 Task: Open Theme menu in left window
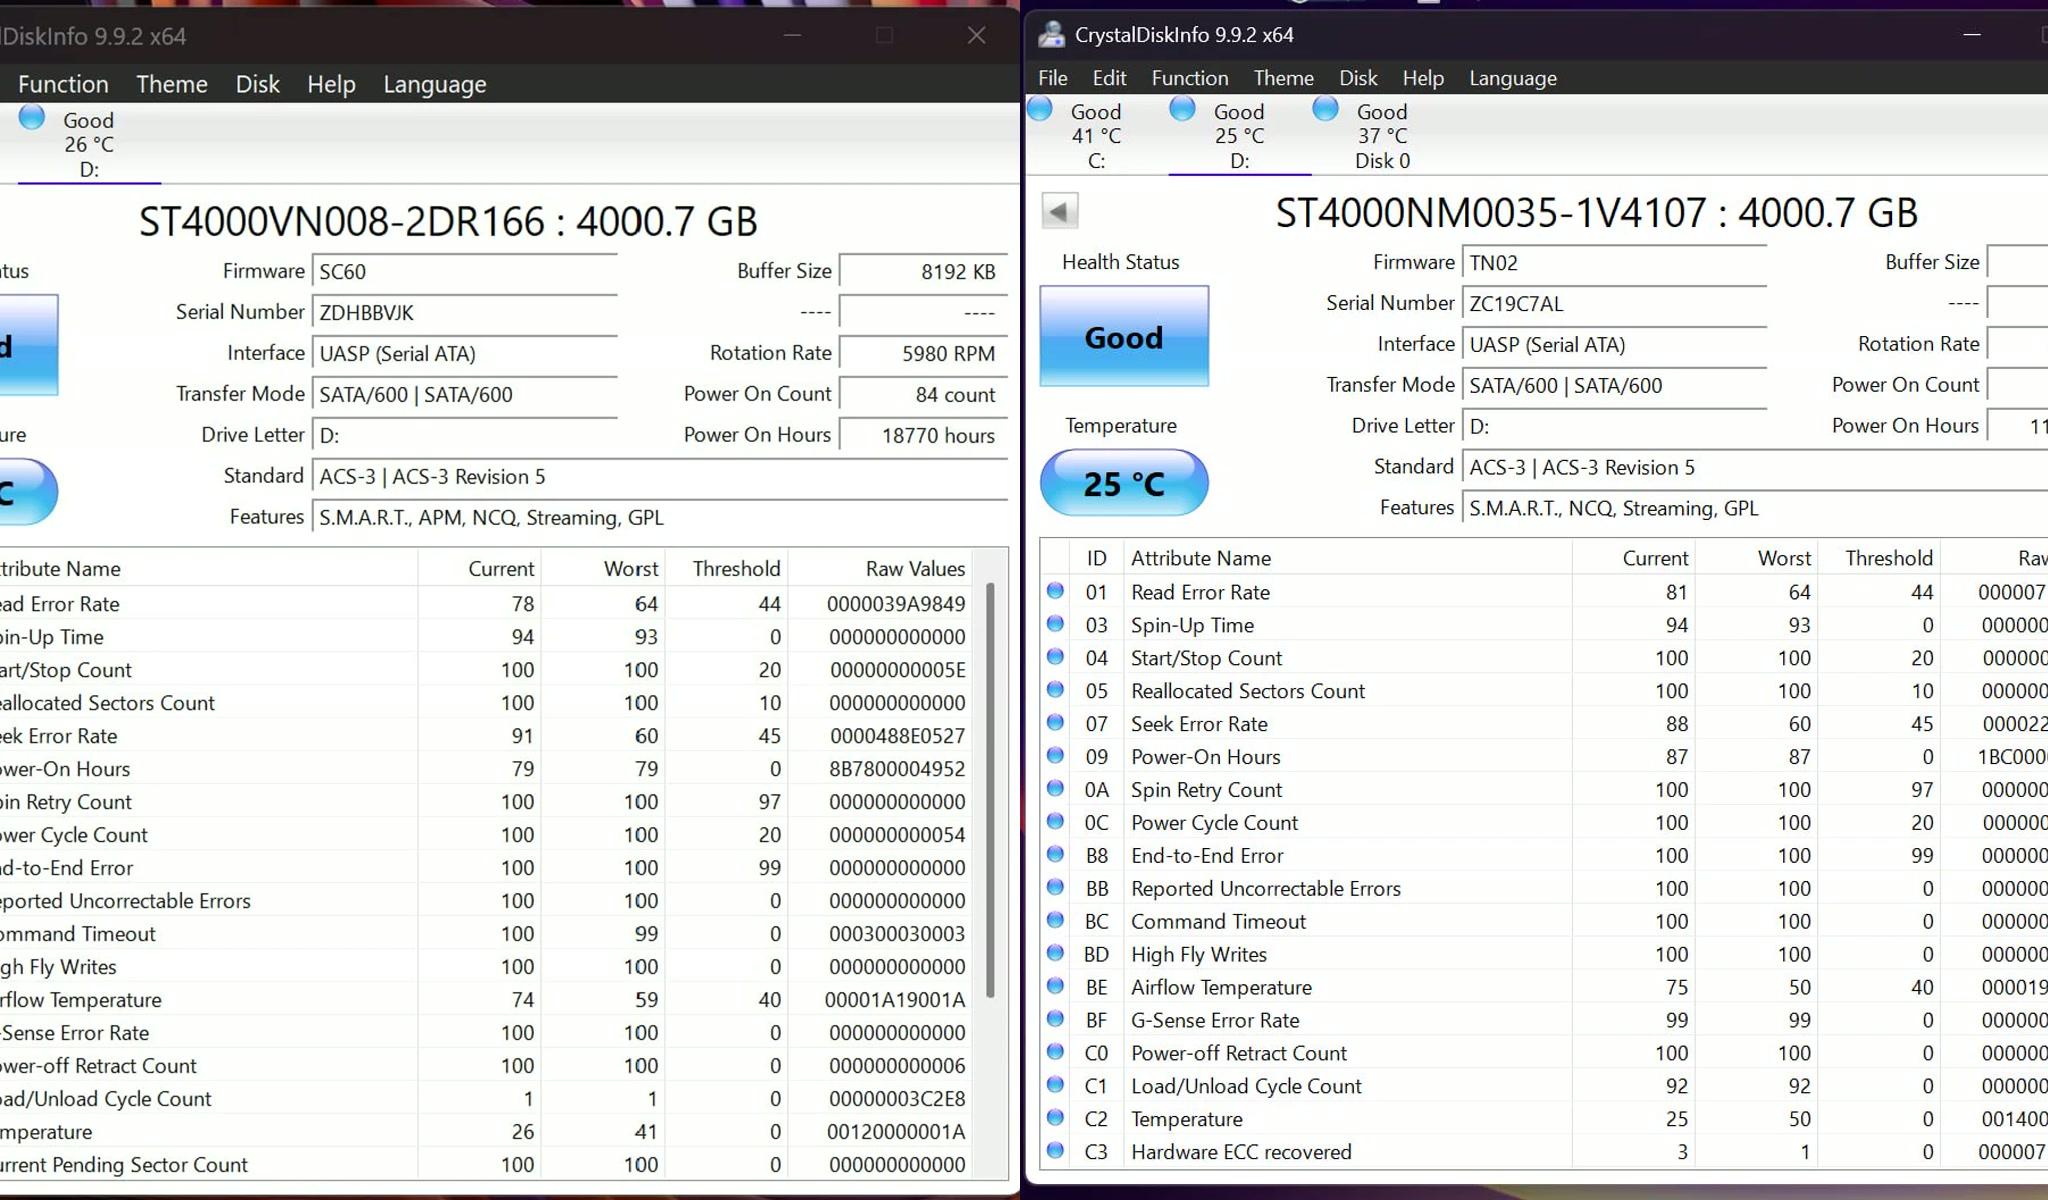[172, 84]
